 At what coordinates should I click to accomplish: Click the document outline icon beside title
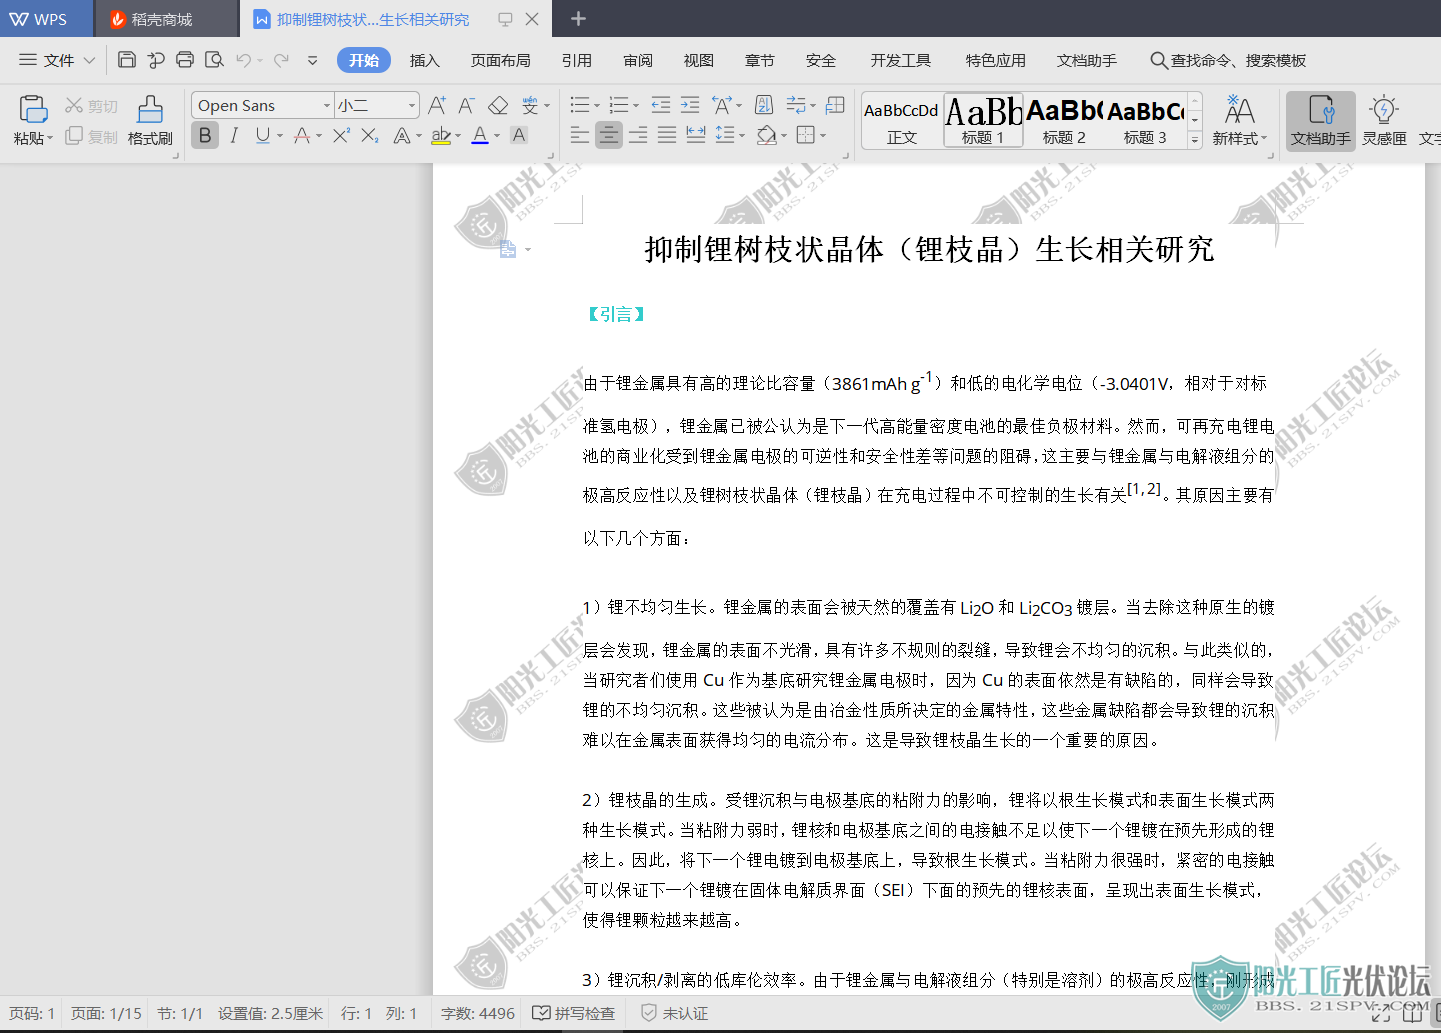(x=508, y=250)
